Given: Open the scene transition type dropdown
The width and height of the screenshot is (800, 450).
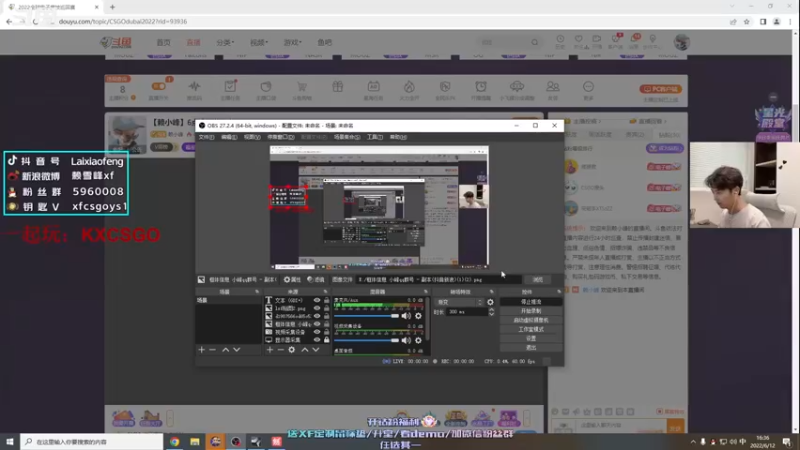Looking at the screenshot, I should [x=459, y=302].
